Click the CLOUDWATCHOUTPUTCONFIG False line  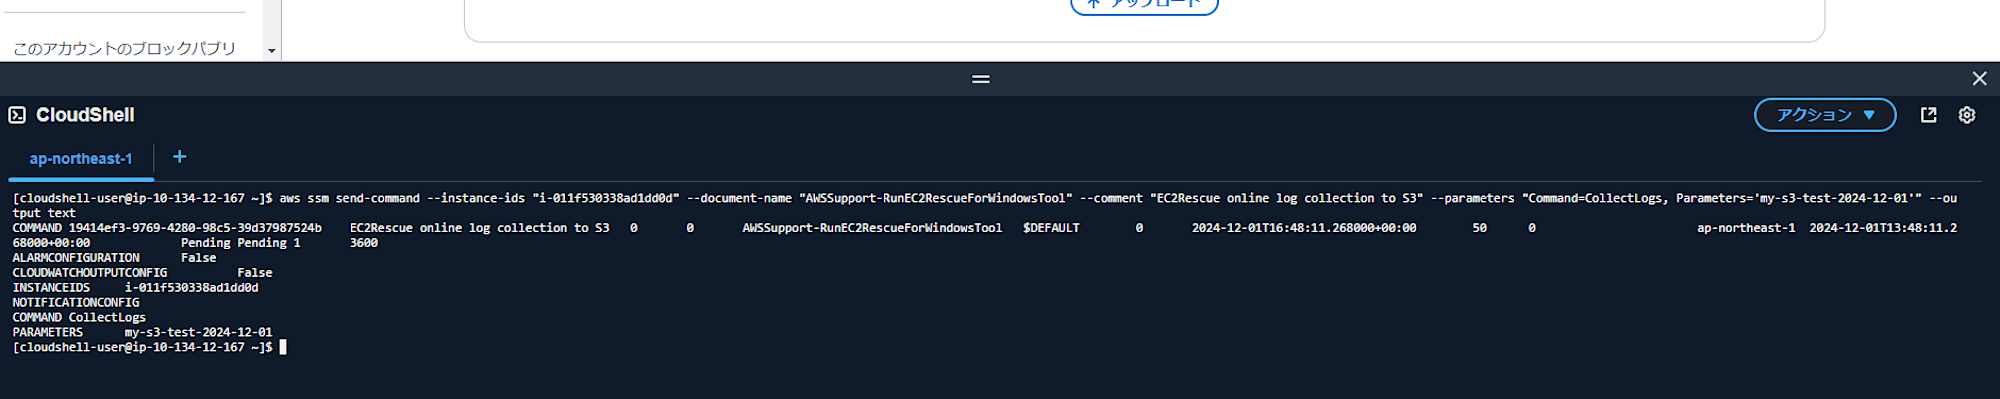[x=142, y=273]
